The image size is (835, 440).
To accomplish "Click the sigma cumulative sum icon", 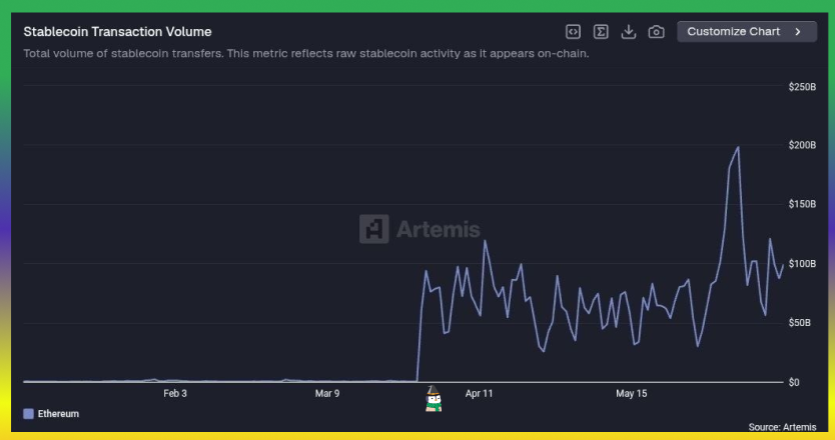I will click(x=601, y=32).
